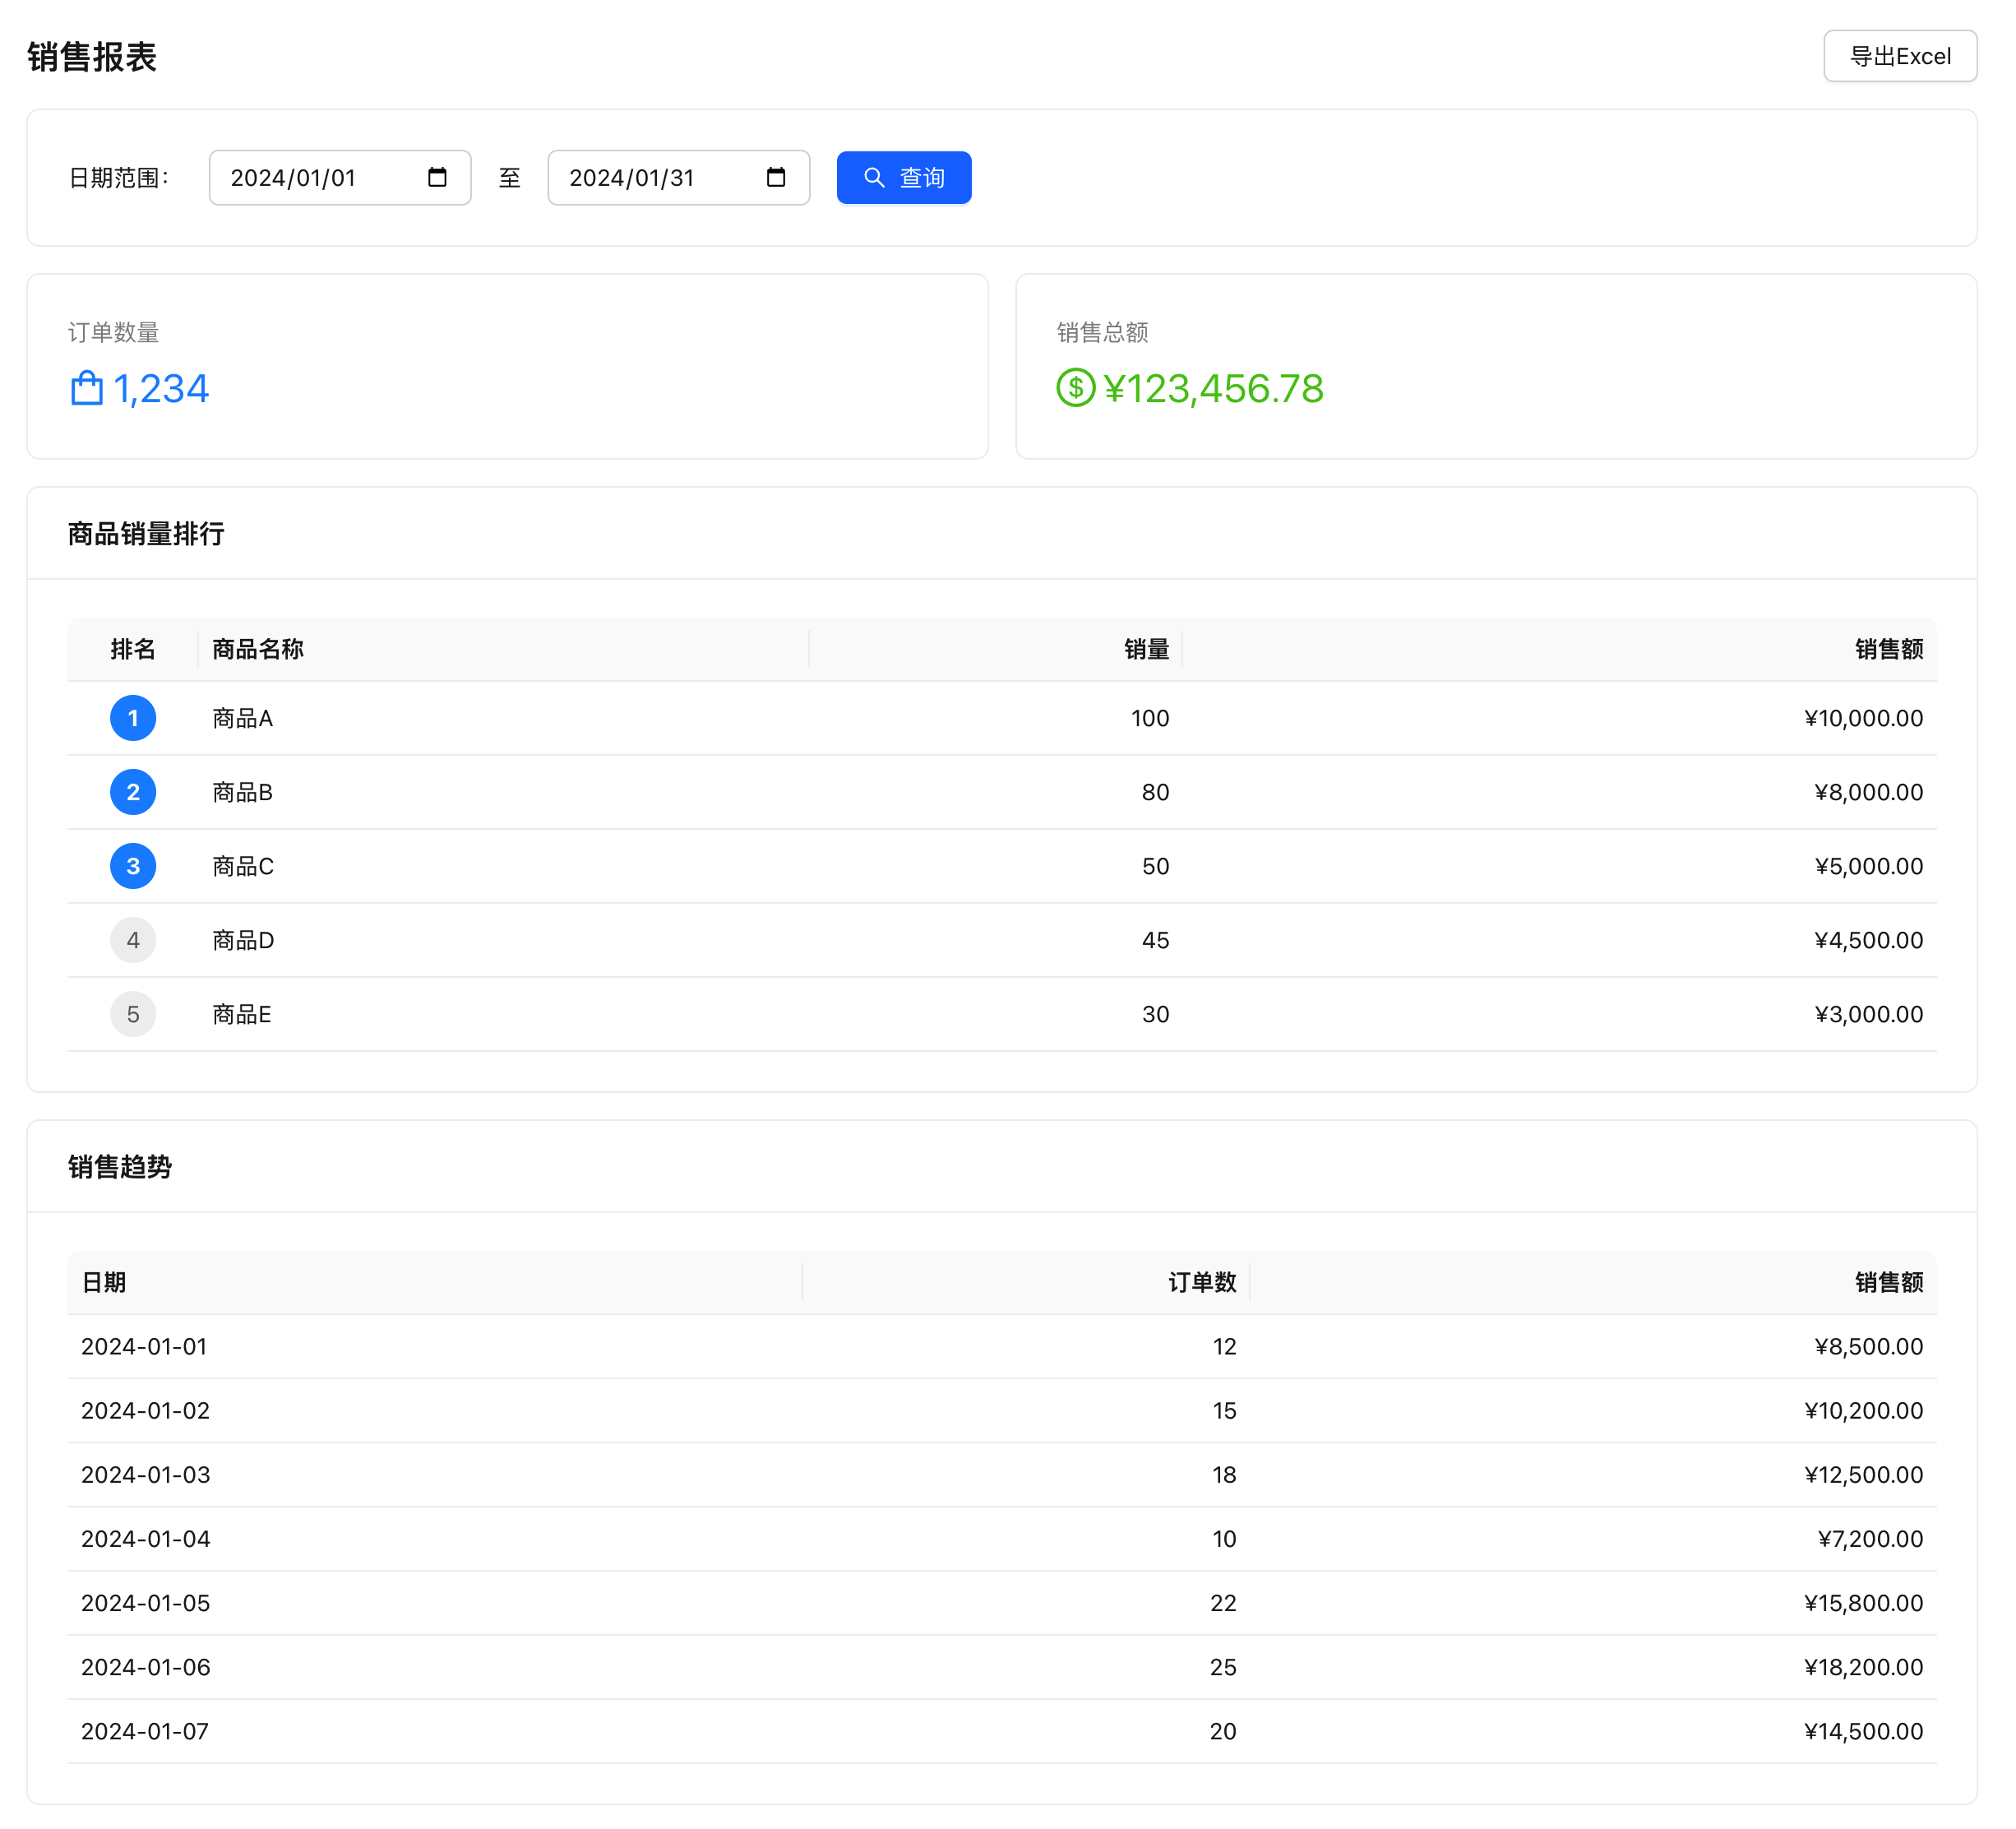This screenshot has width=2016, height=1829.
Task: Click the 商品名称 column header
Action: click(258, 649)
